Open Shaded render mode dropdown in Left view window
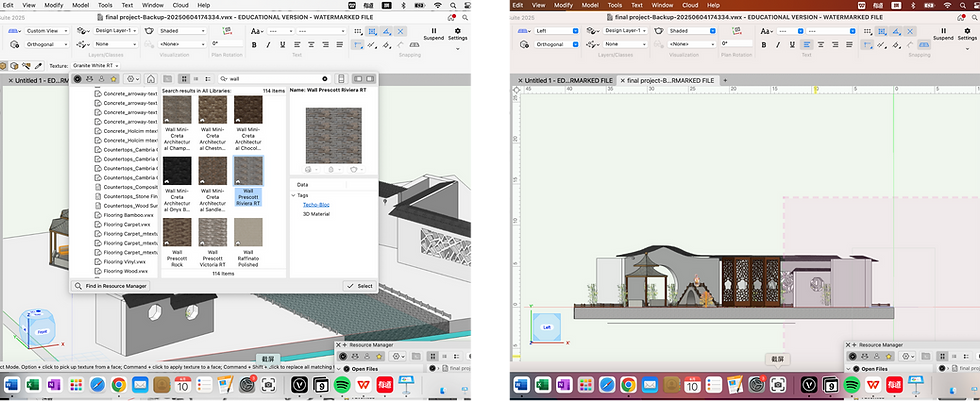 692,31
